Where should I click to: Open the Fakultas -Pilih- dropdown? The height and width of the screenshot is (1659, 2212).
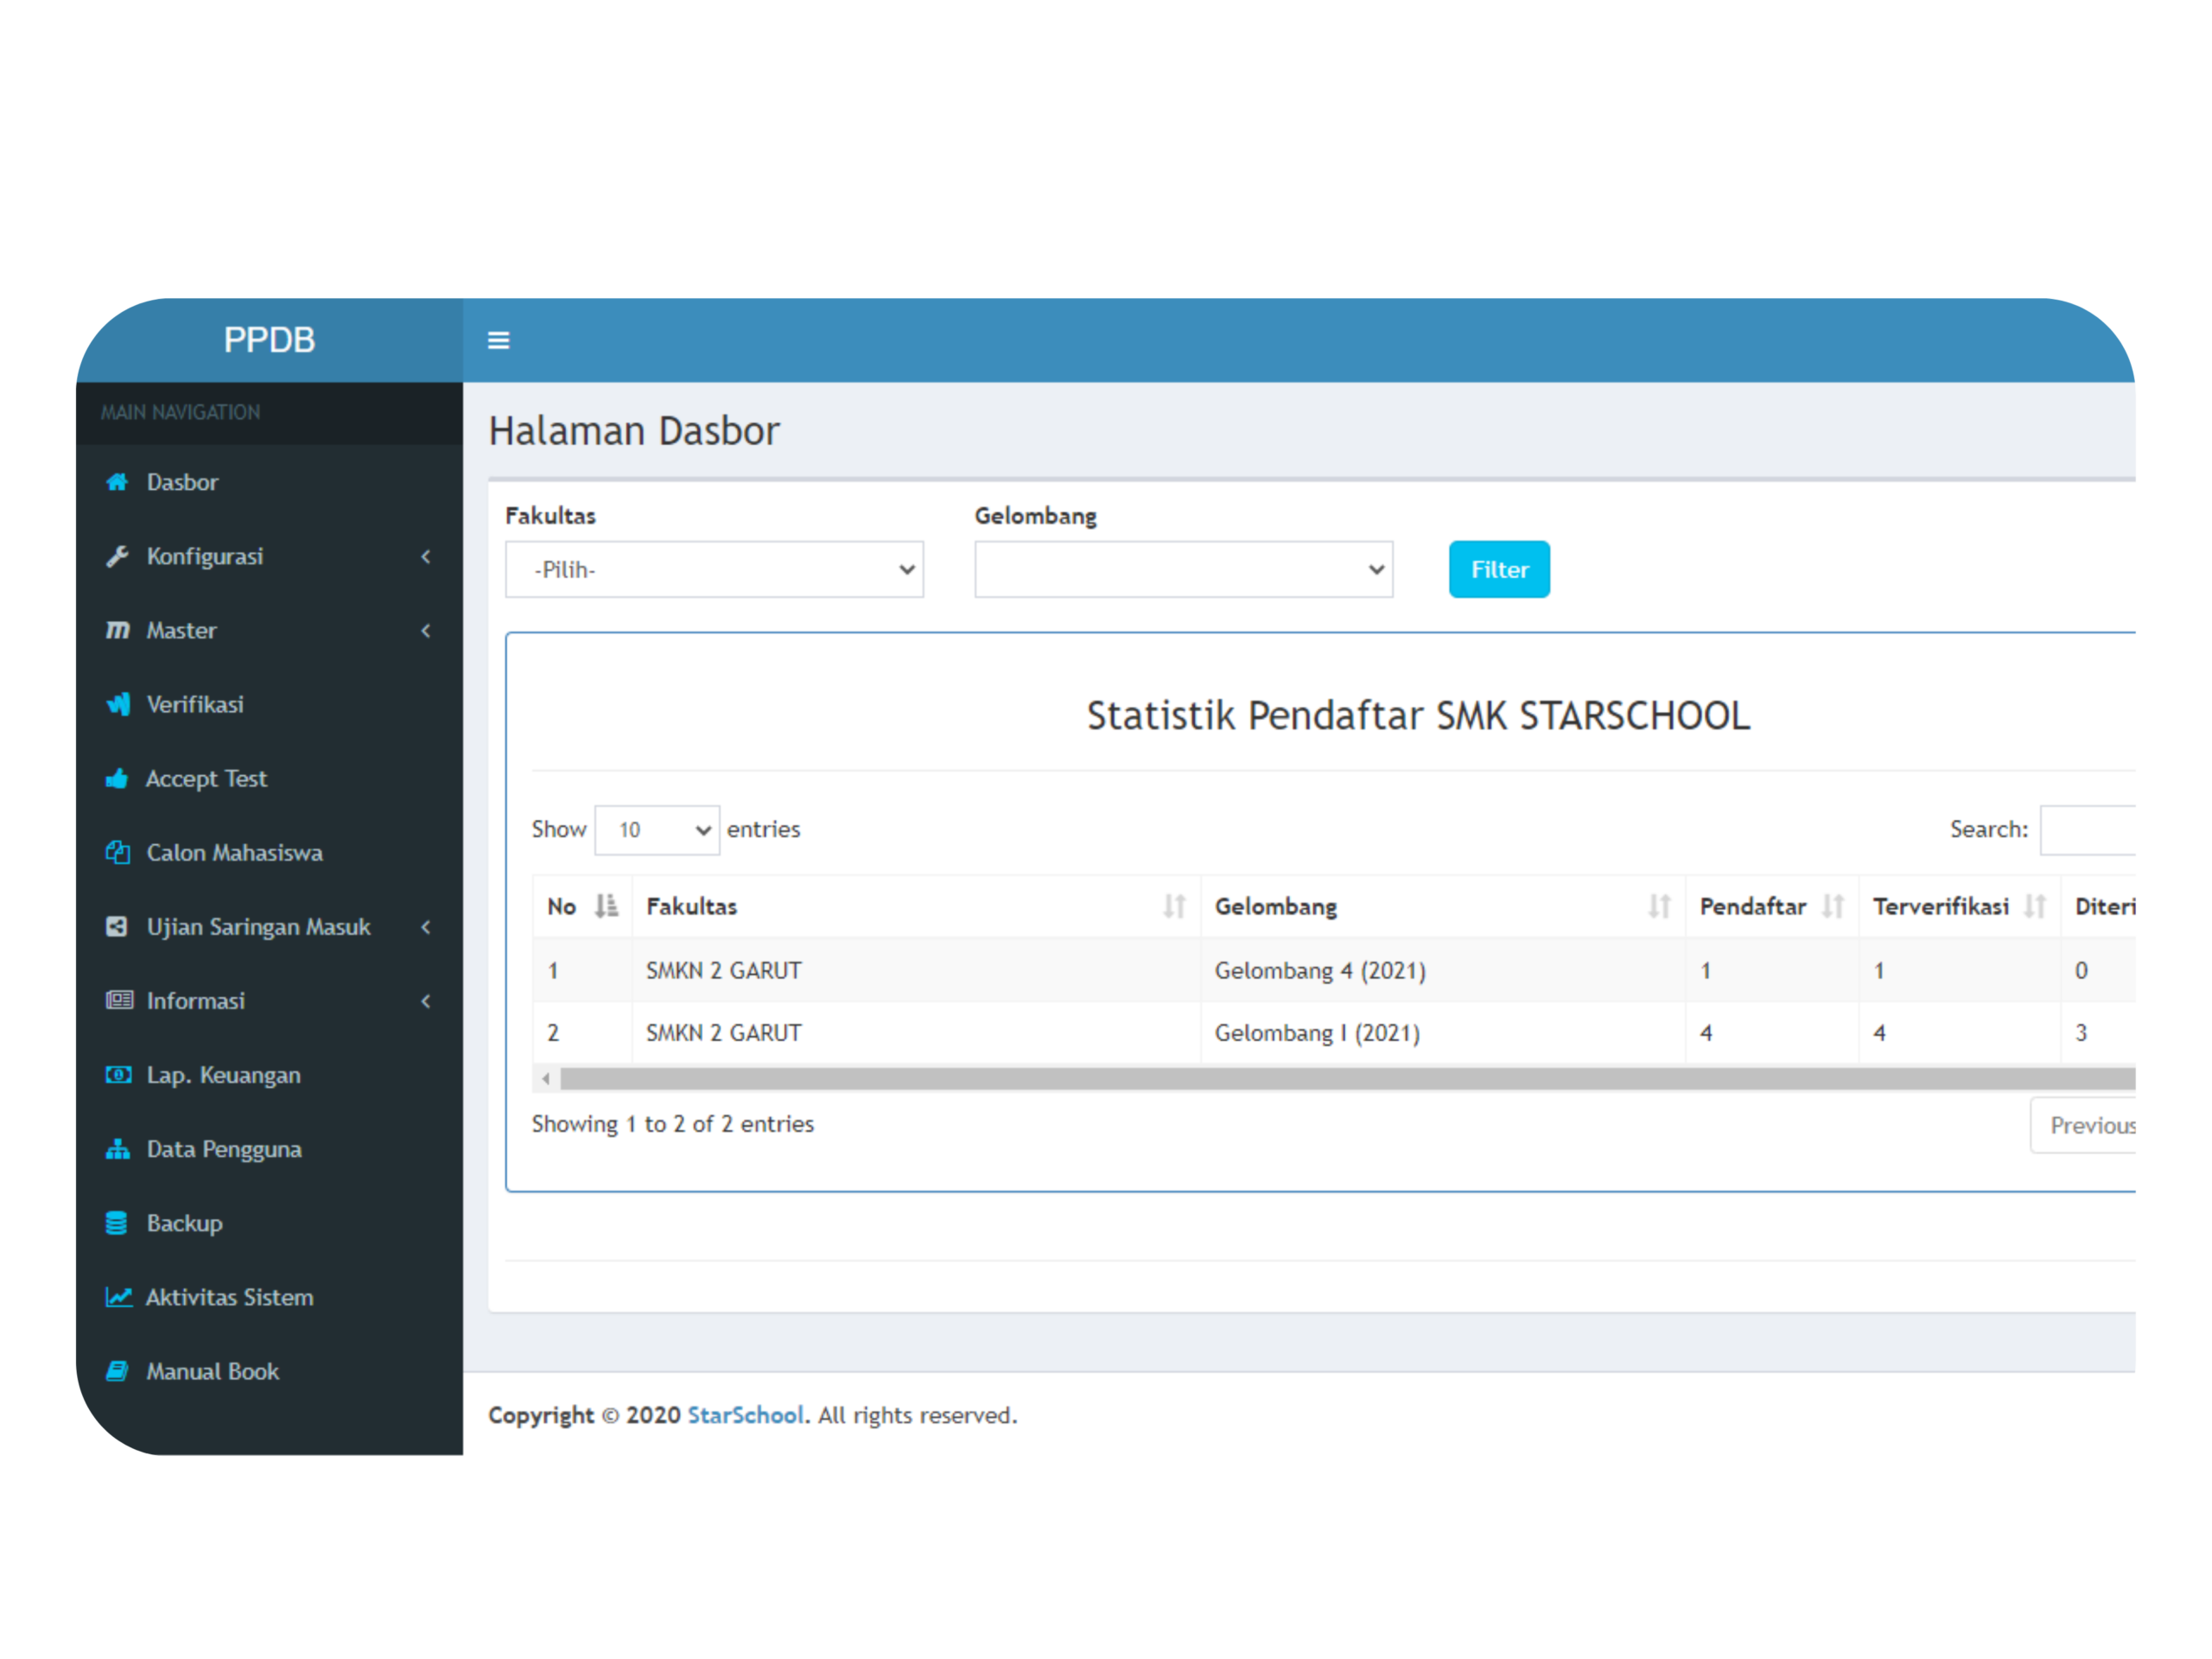tap(714, 570)
